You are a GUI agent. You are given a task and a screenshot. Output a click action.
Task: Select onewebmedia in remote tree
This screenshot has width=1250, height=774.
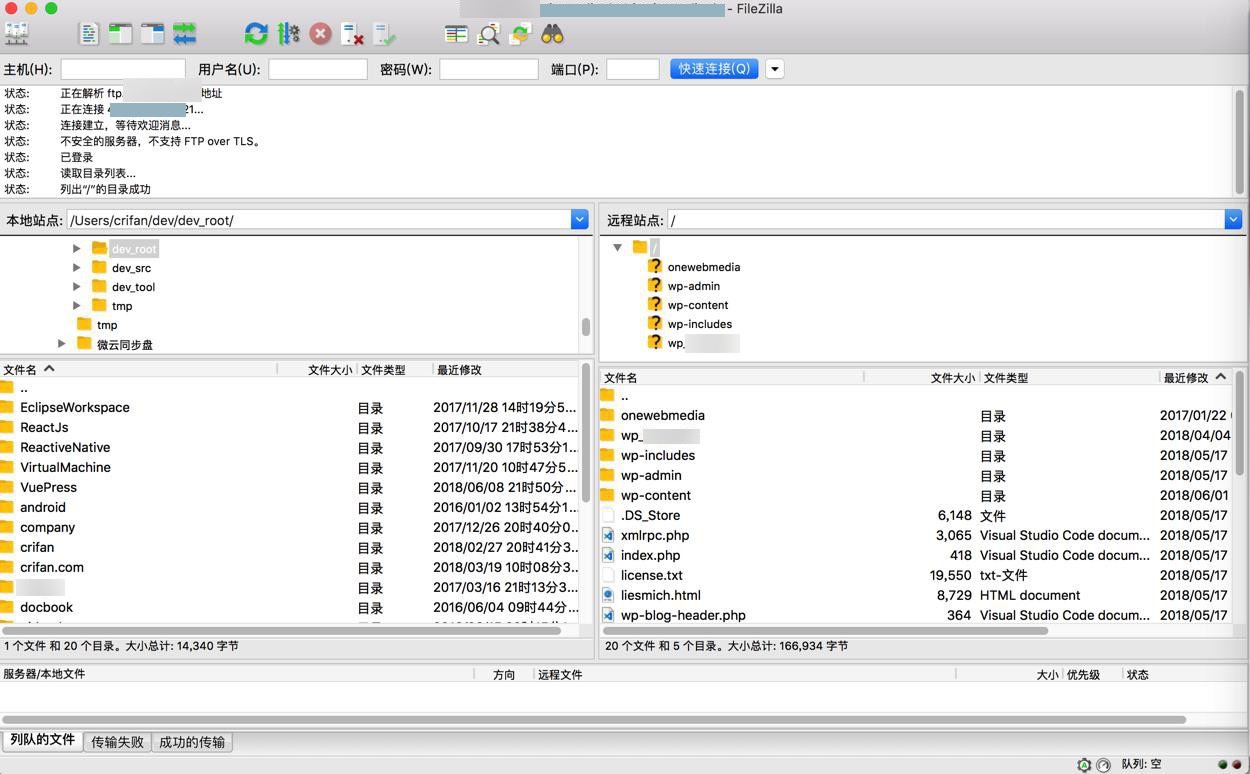click(704, 267)
